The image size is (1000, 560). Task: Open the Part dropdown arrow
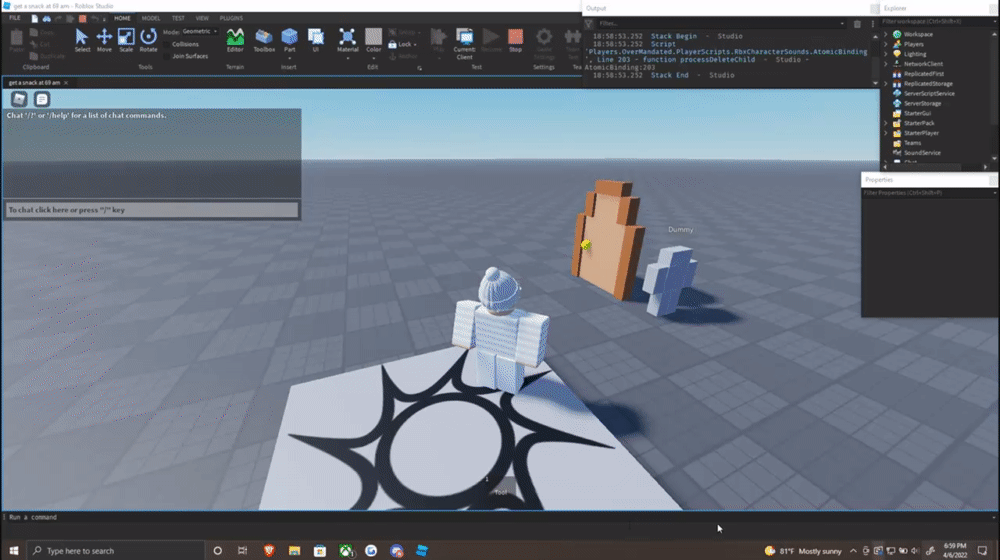coord(290,58)
